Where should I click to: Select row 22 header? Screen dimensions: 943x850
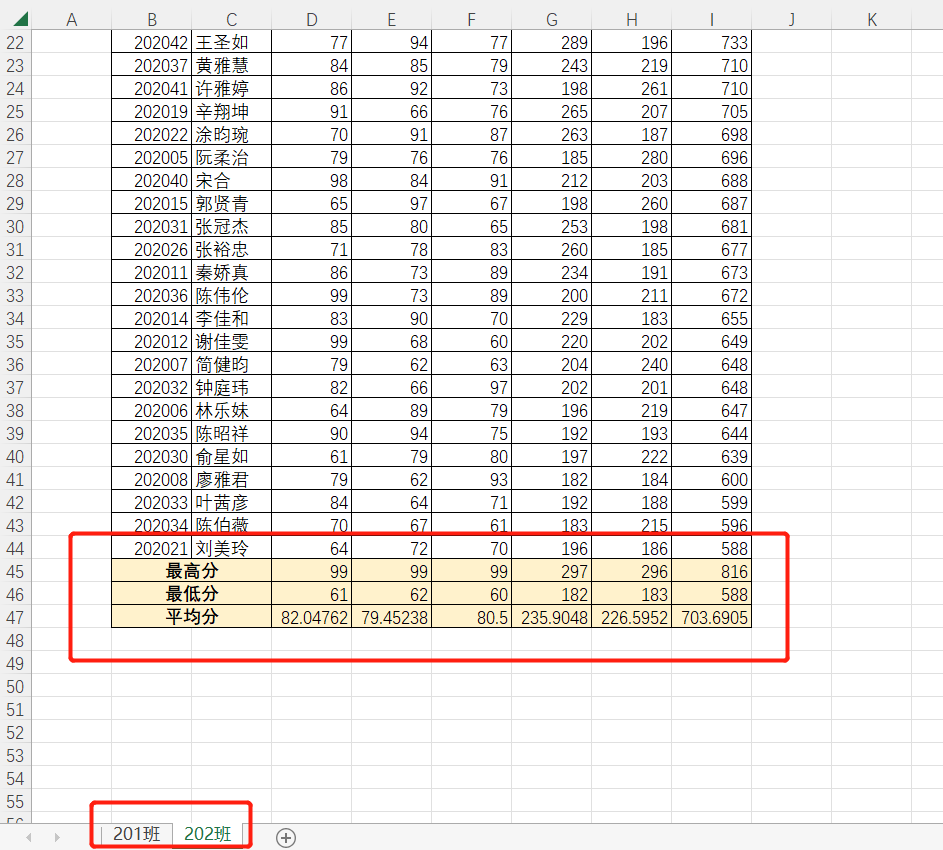(x=15, y=43)
